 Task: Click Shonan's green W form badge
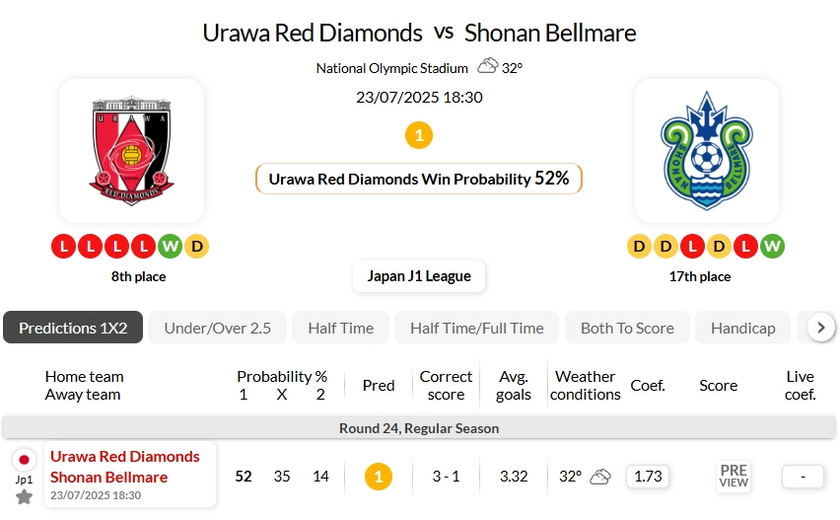click(x=771, y=246)
